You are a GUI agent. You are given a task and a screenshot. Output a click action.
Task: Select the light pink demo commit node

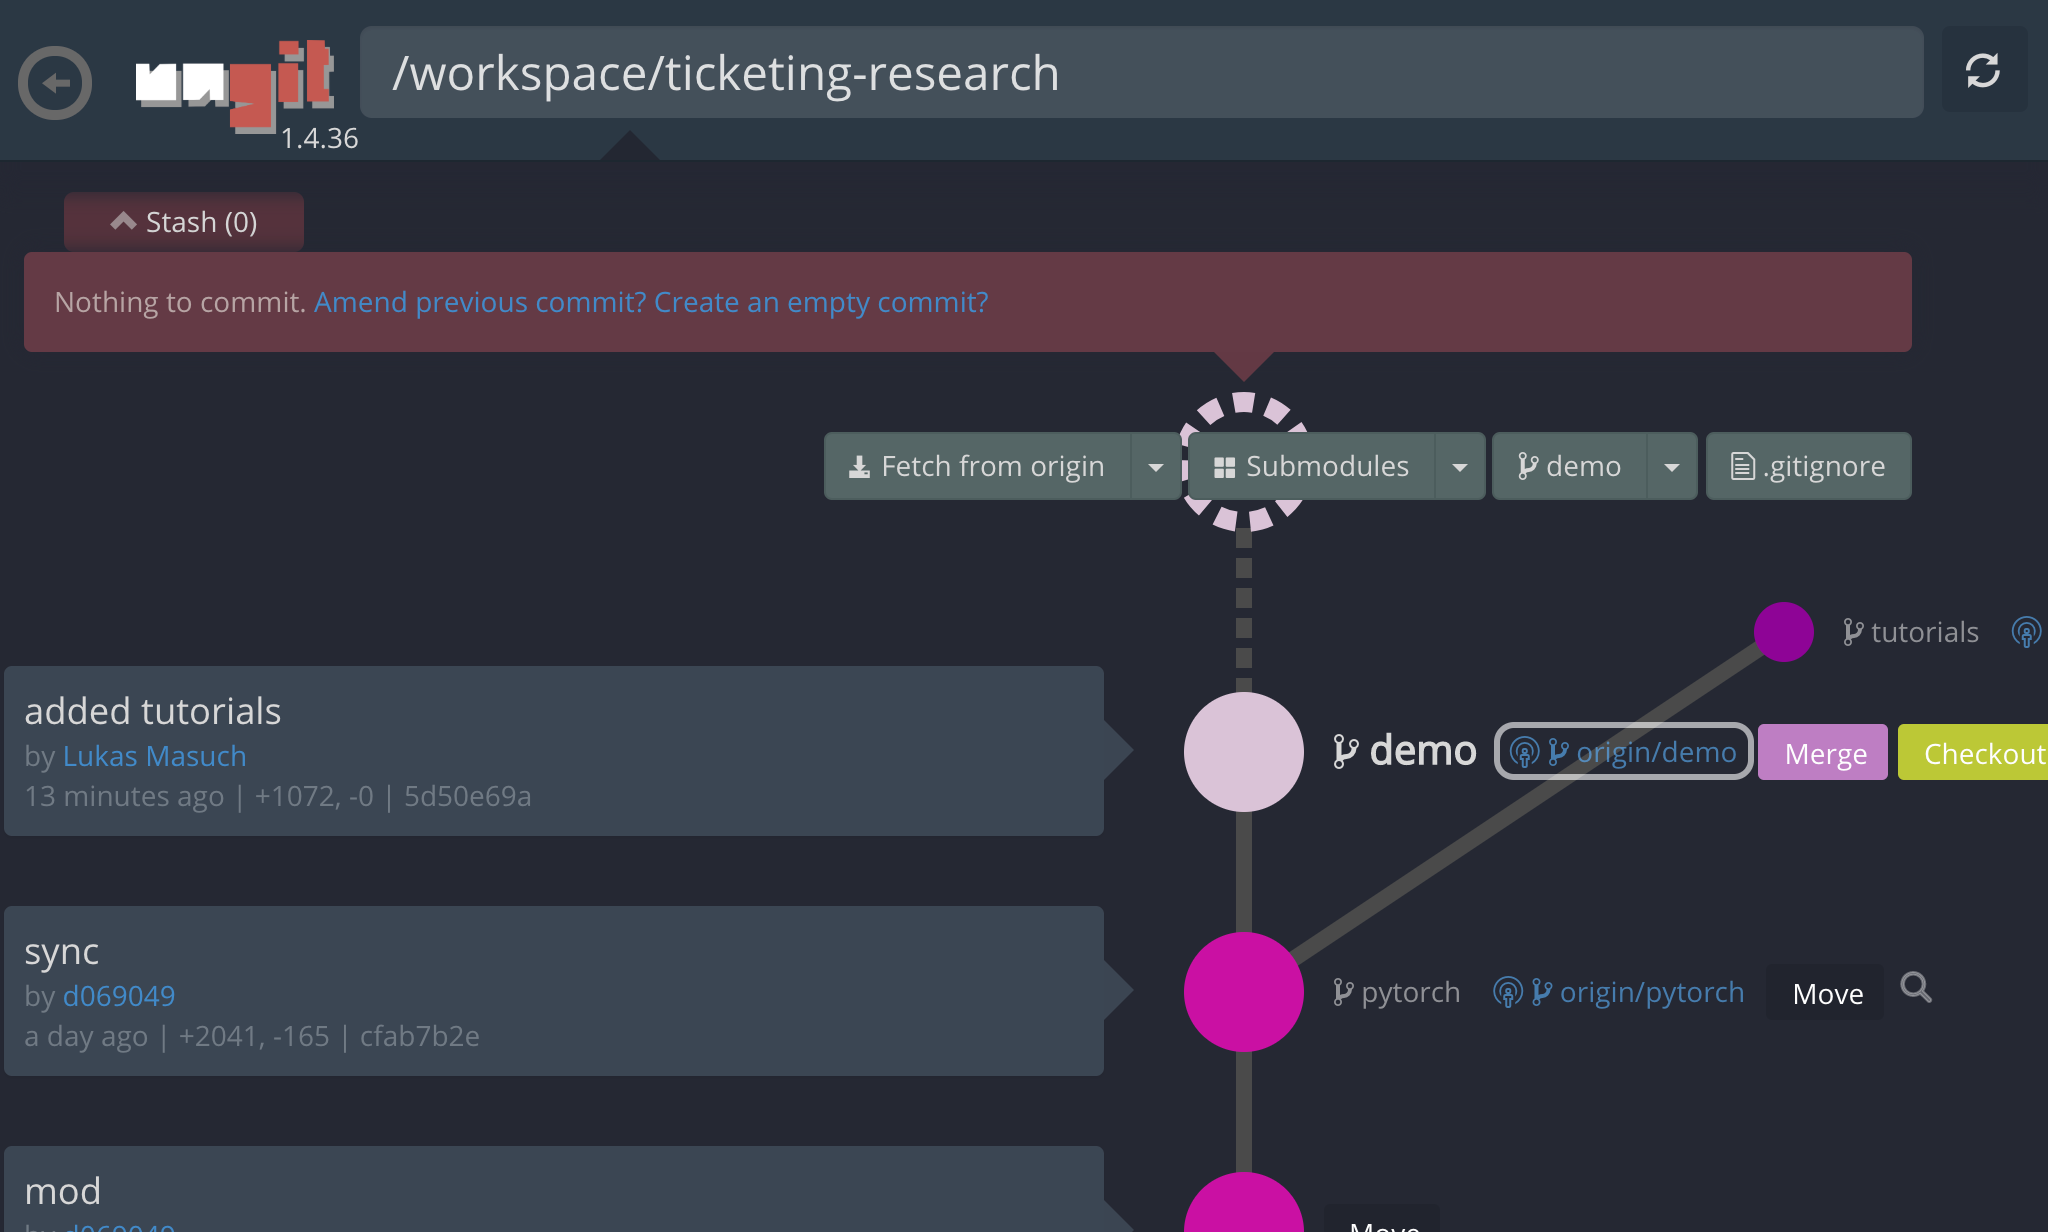1243,752
